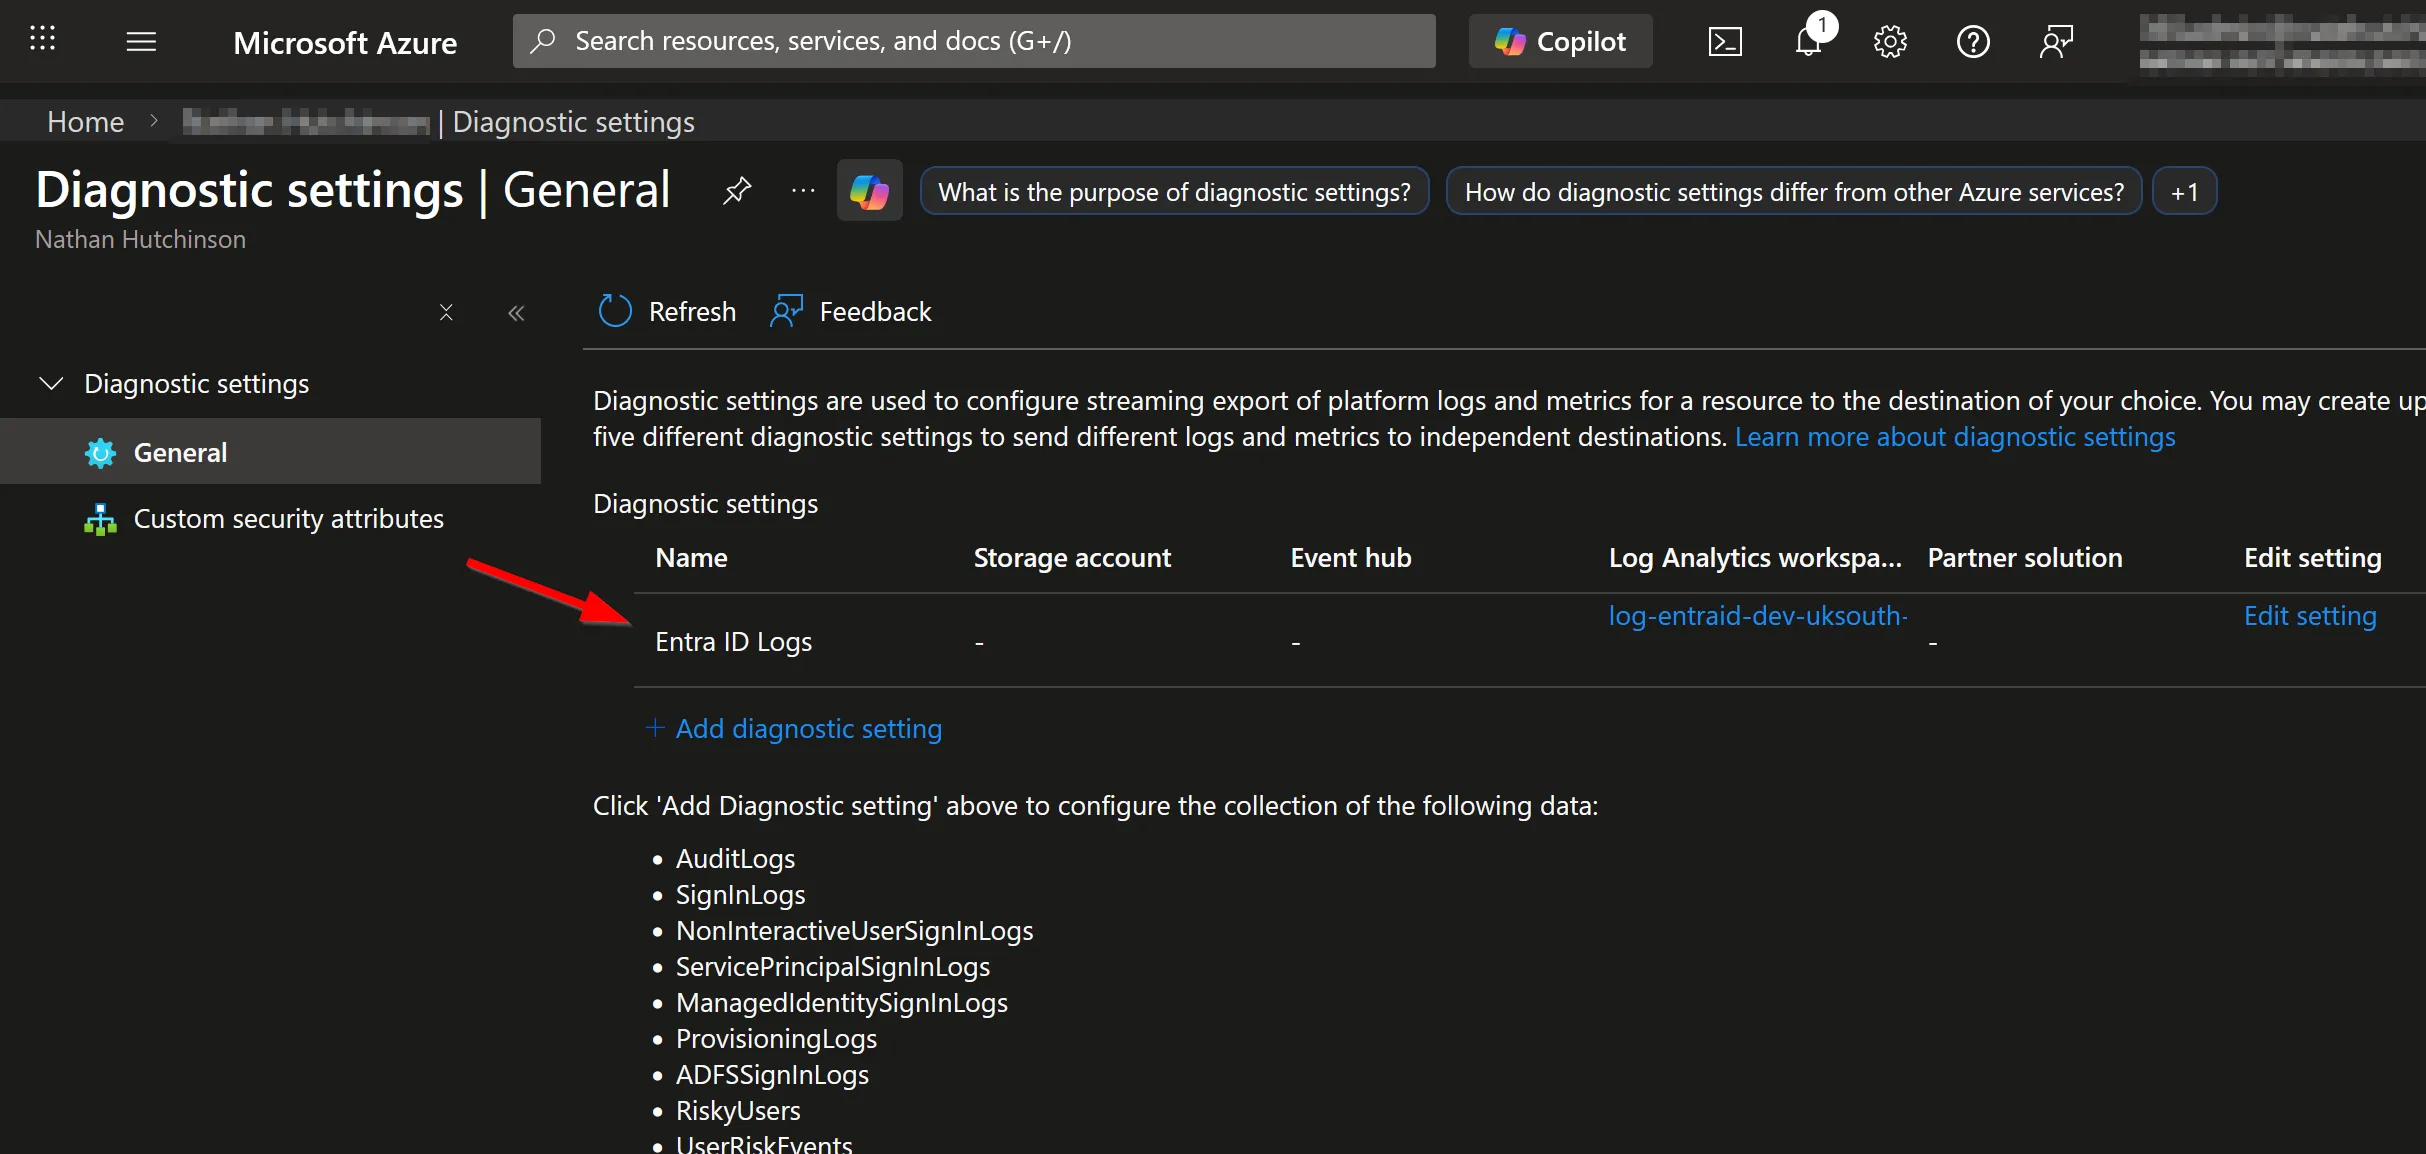
Task: Go to Home breadcrumb
Action: pyautogui.click(x=86, y=122)
